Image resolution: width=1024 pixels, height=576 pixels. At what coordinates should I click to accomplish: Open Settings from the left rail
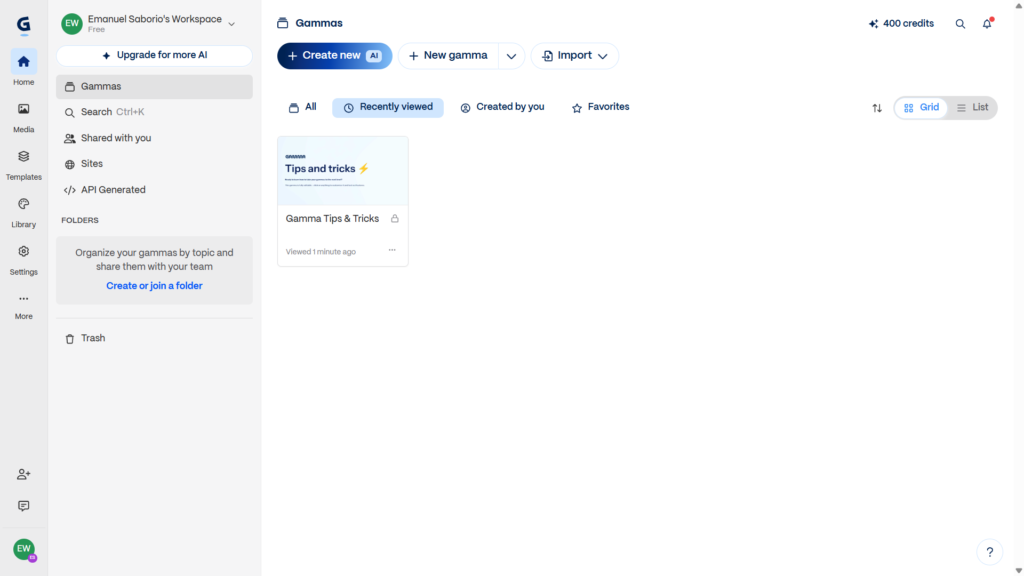pyautogui.click(x=24, y=260)
